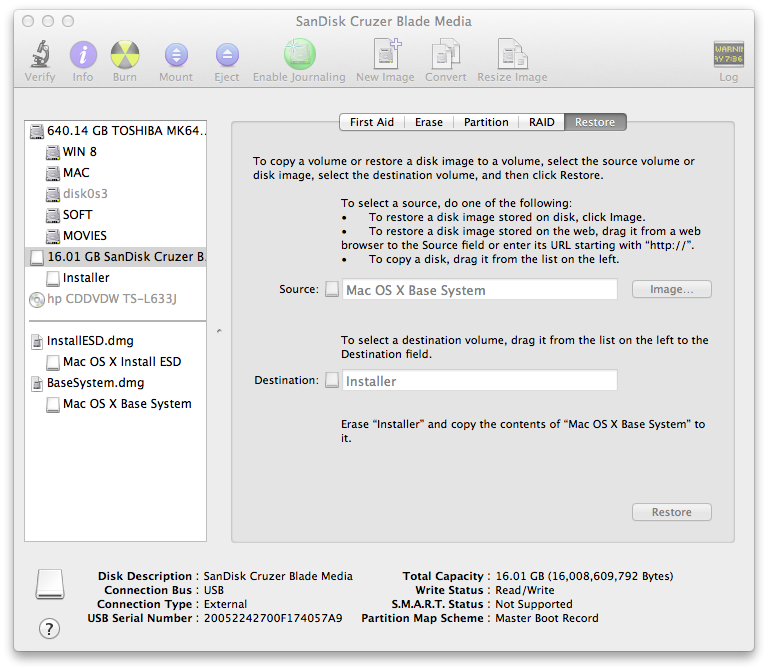Click the Master Boot Record partition scheme text
The image size is (768, 671).
click(547, 618)
